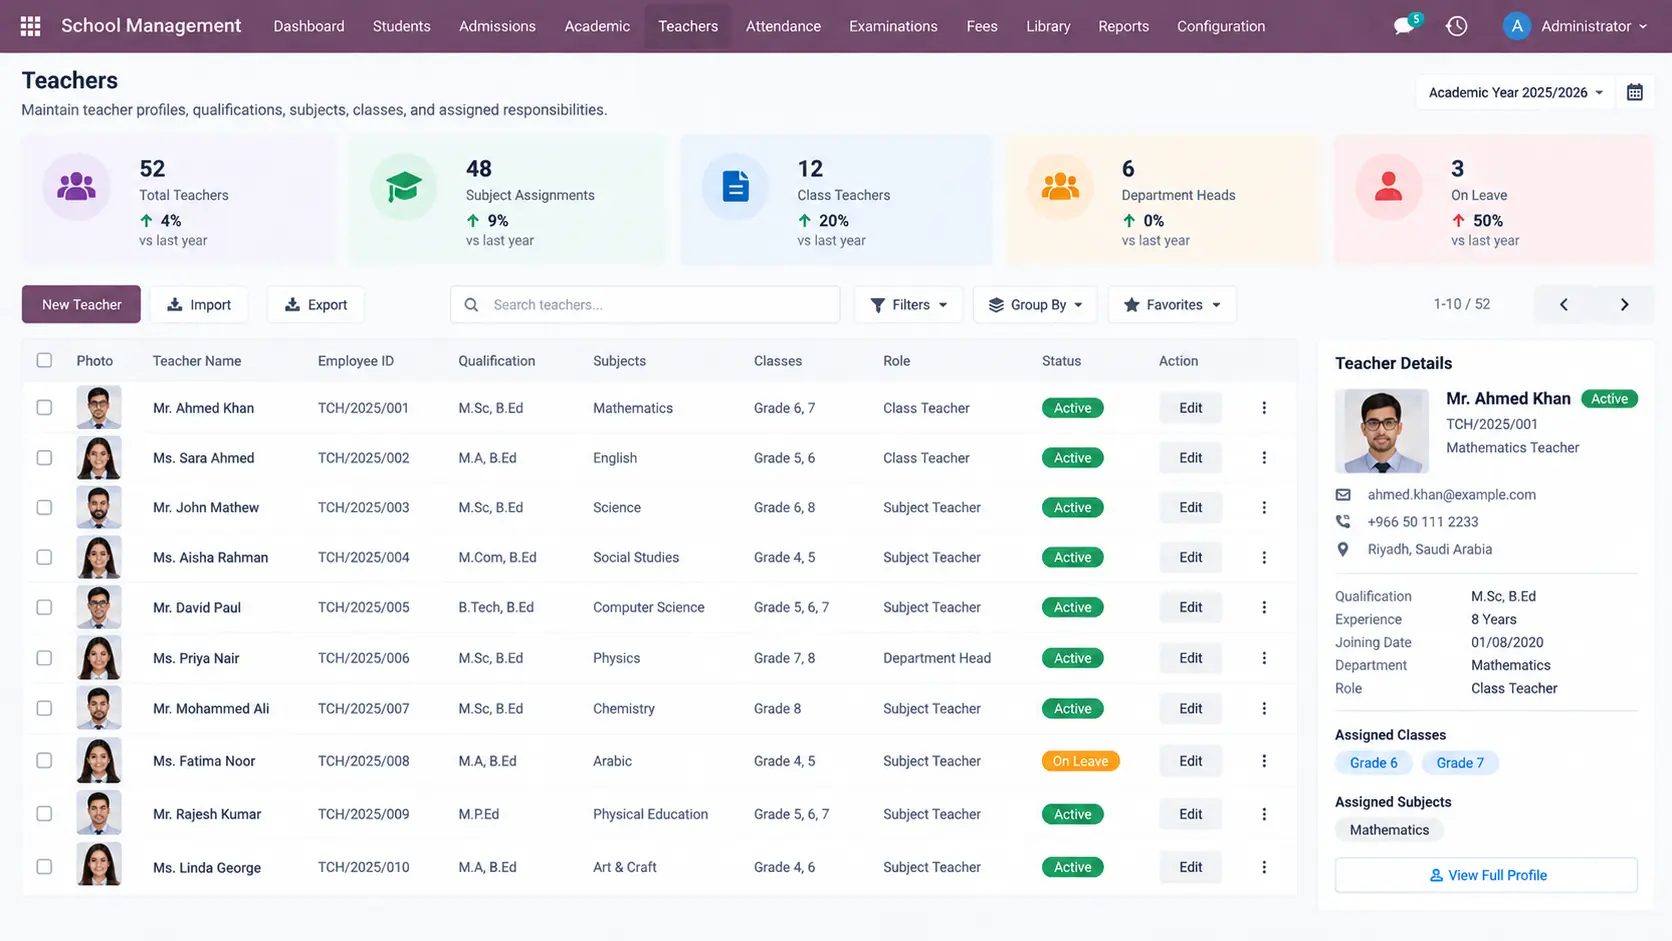The image size is (1672, 941).
Task: Tick the select-all header checkbox
Action: [44, 360]
